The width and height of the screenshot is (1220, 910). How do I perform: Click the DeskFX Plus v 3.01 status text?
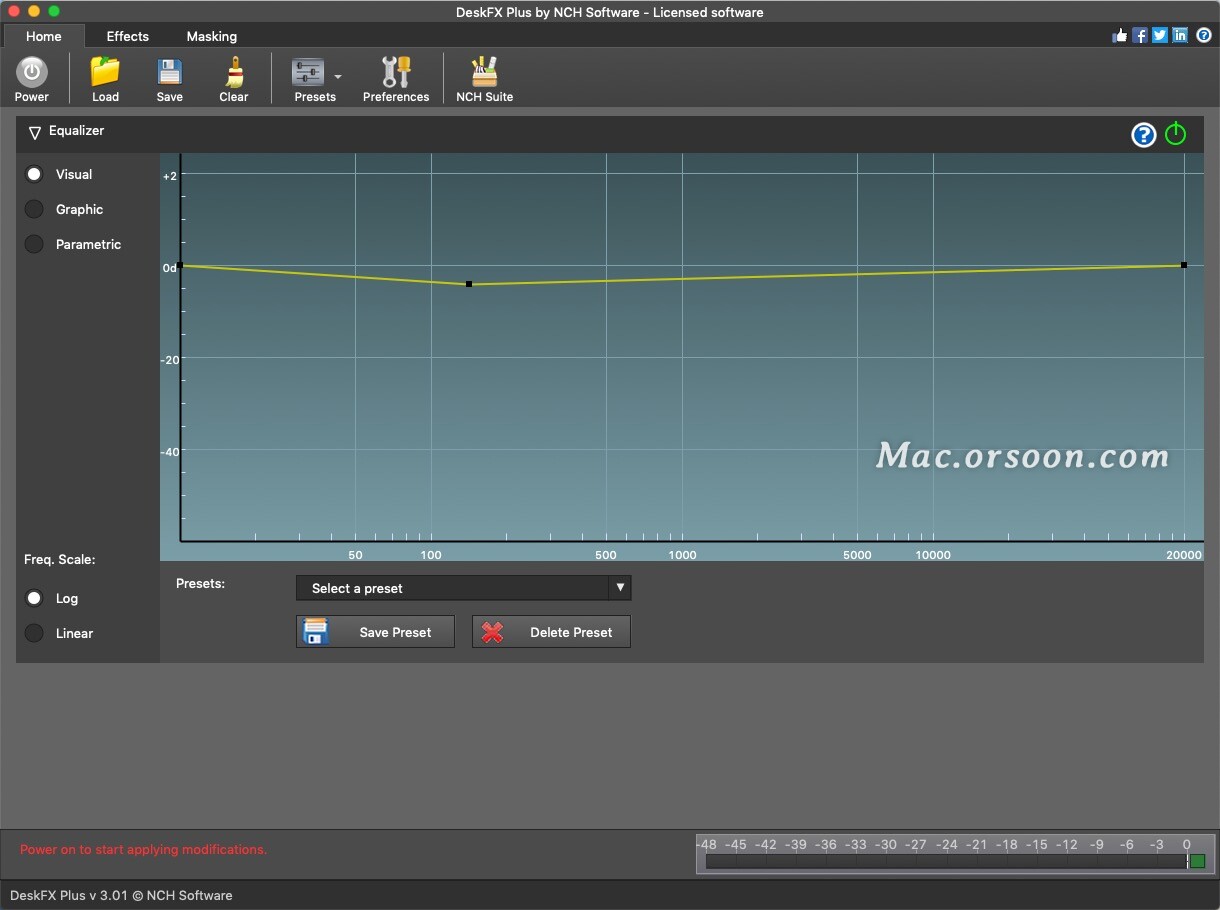(121, 895)
